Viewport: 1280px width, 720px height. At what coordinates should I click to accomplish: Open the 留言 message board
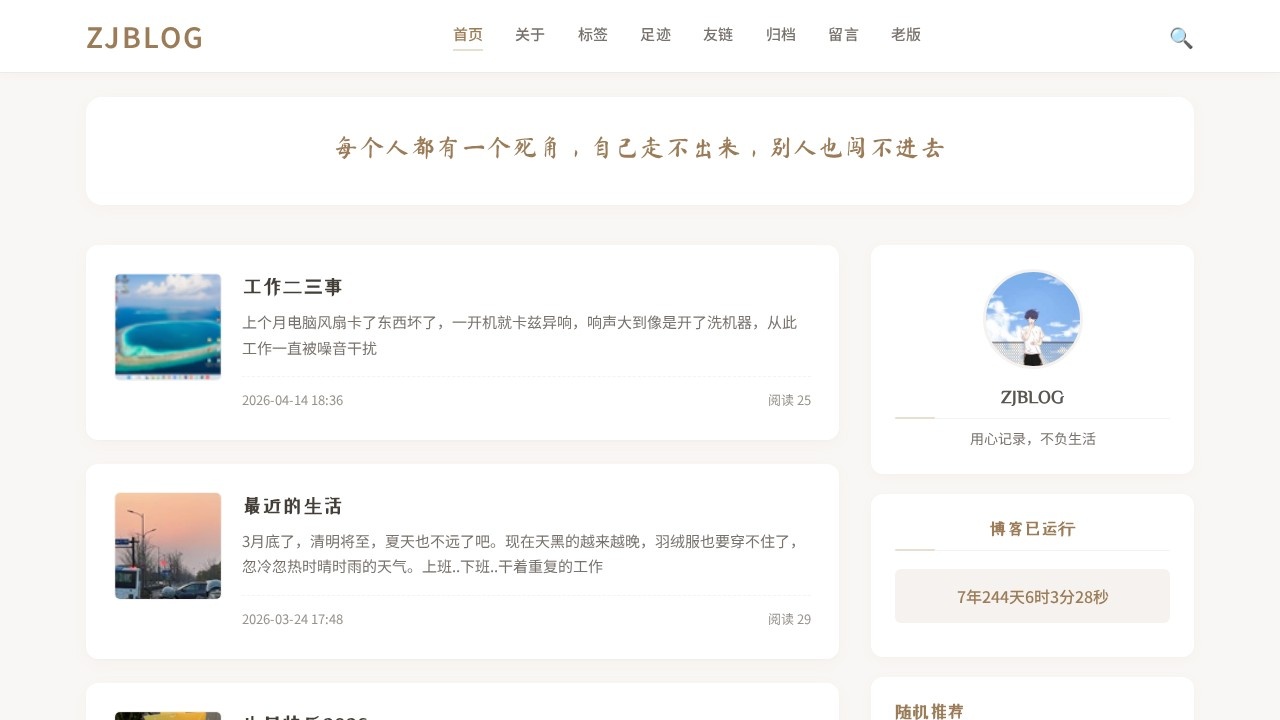pos(843,34)
